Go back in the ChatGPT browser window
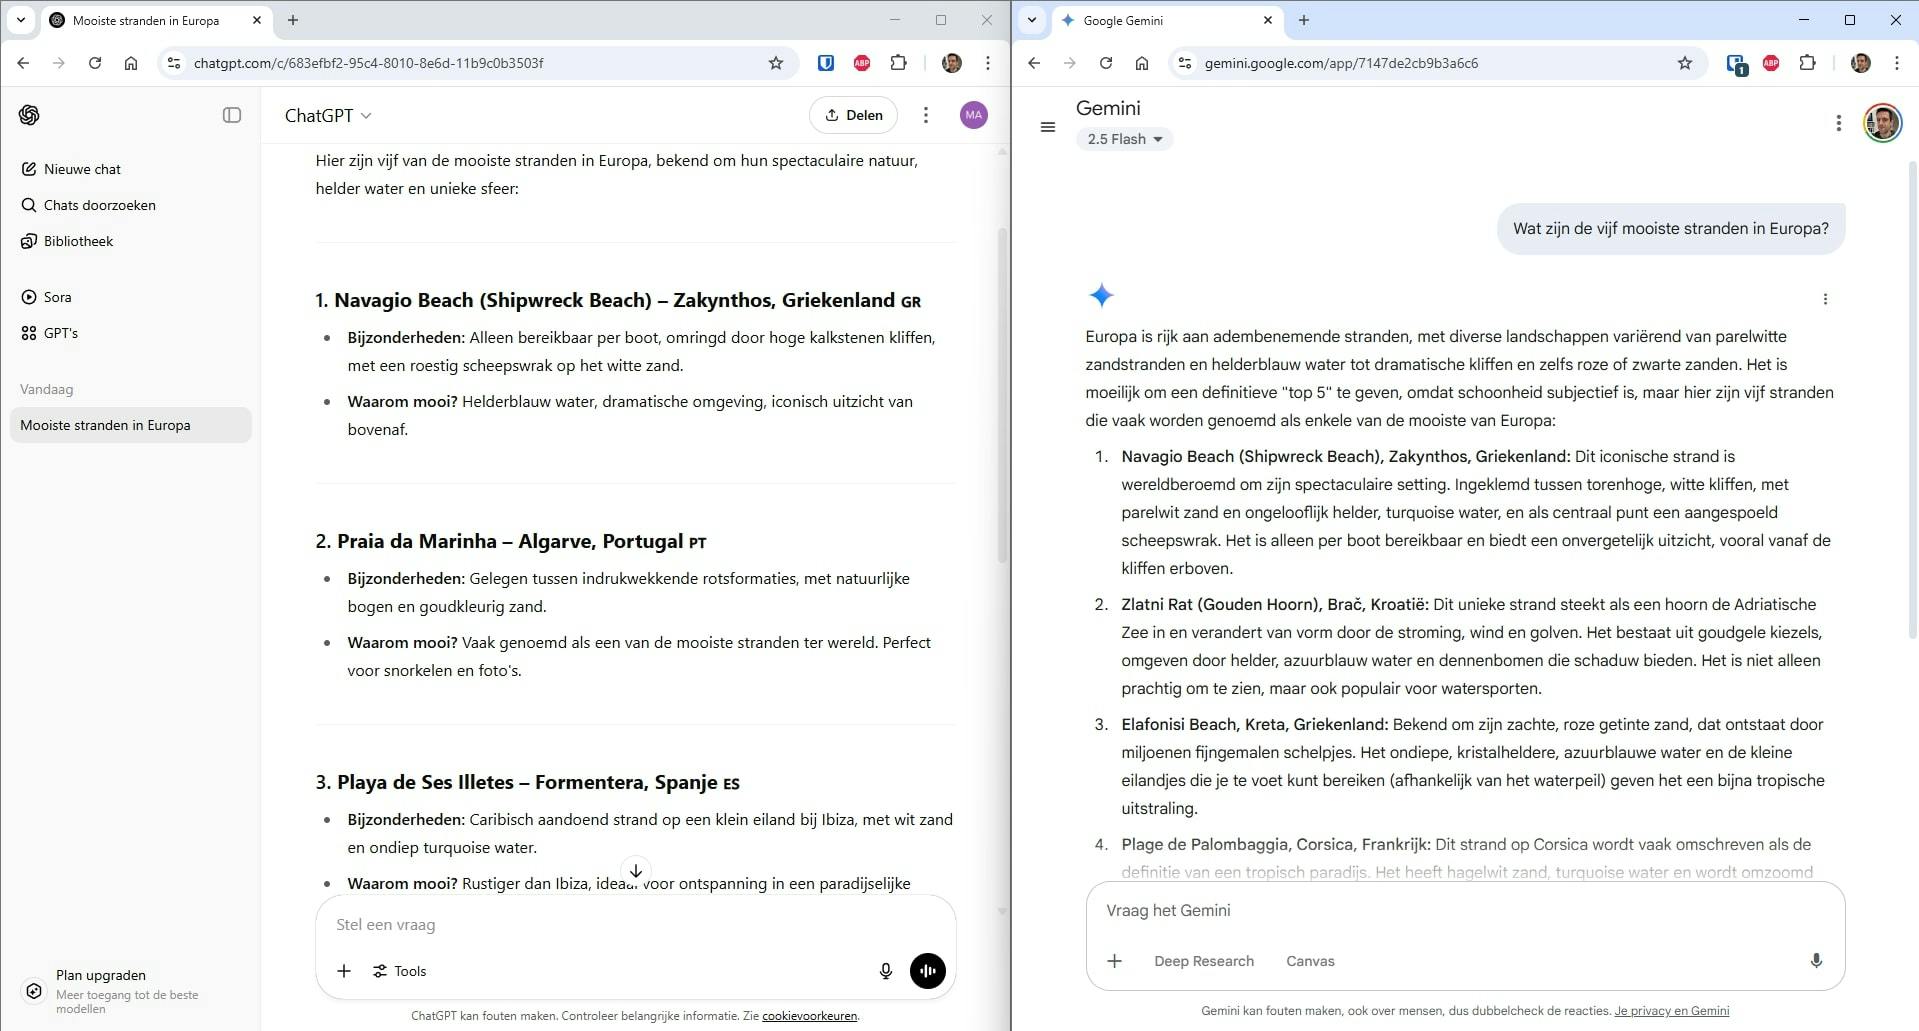1919x1031 pixels. point(23,63)
